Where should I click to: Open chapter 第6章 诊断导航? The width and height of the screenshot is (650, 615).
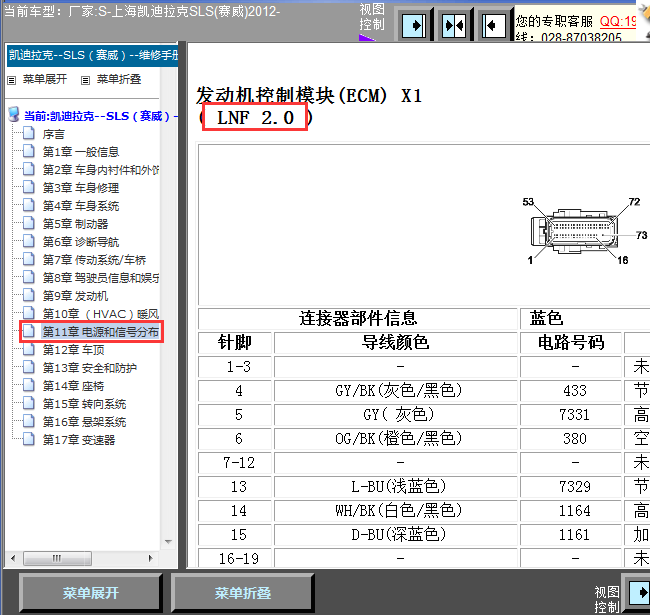click(x=81, y=242)
